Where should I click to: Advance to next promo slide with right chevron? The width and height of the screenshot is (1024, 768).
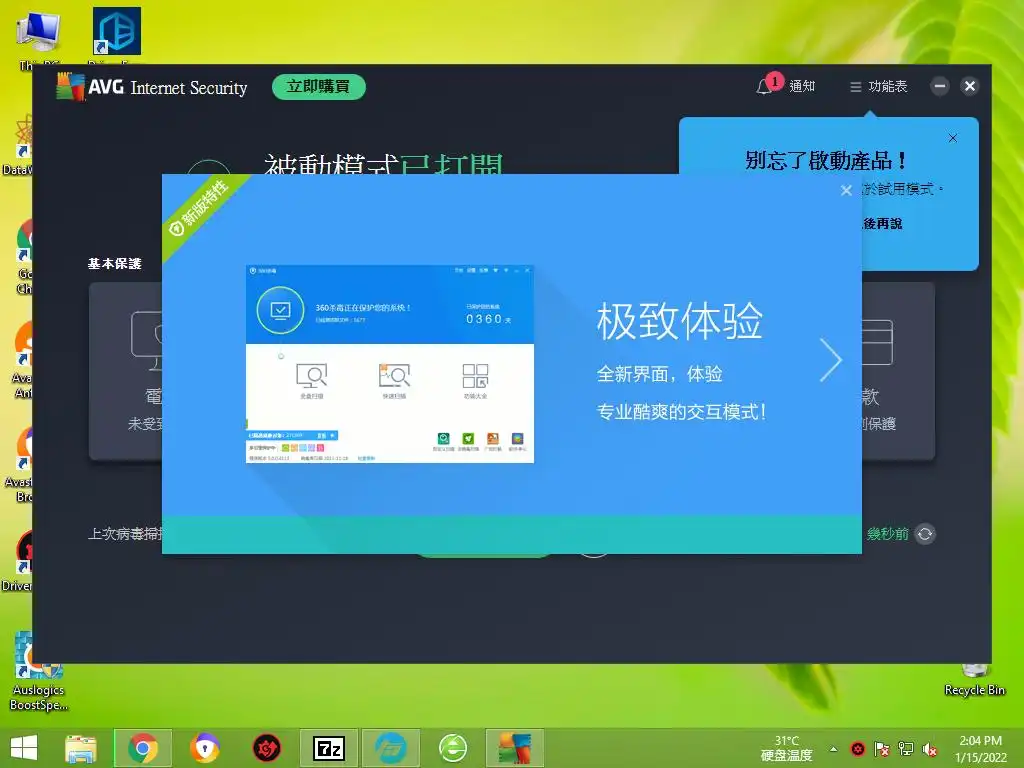[831, 360]
